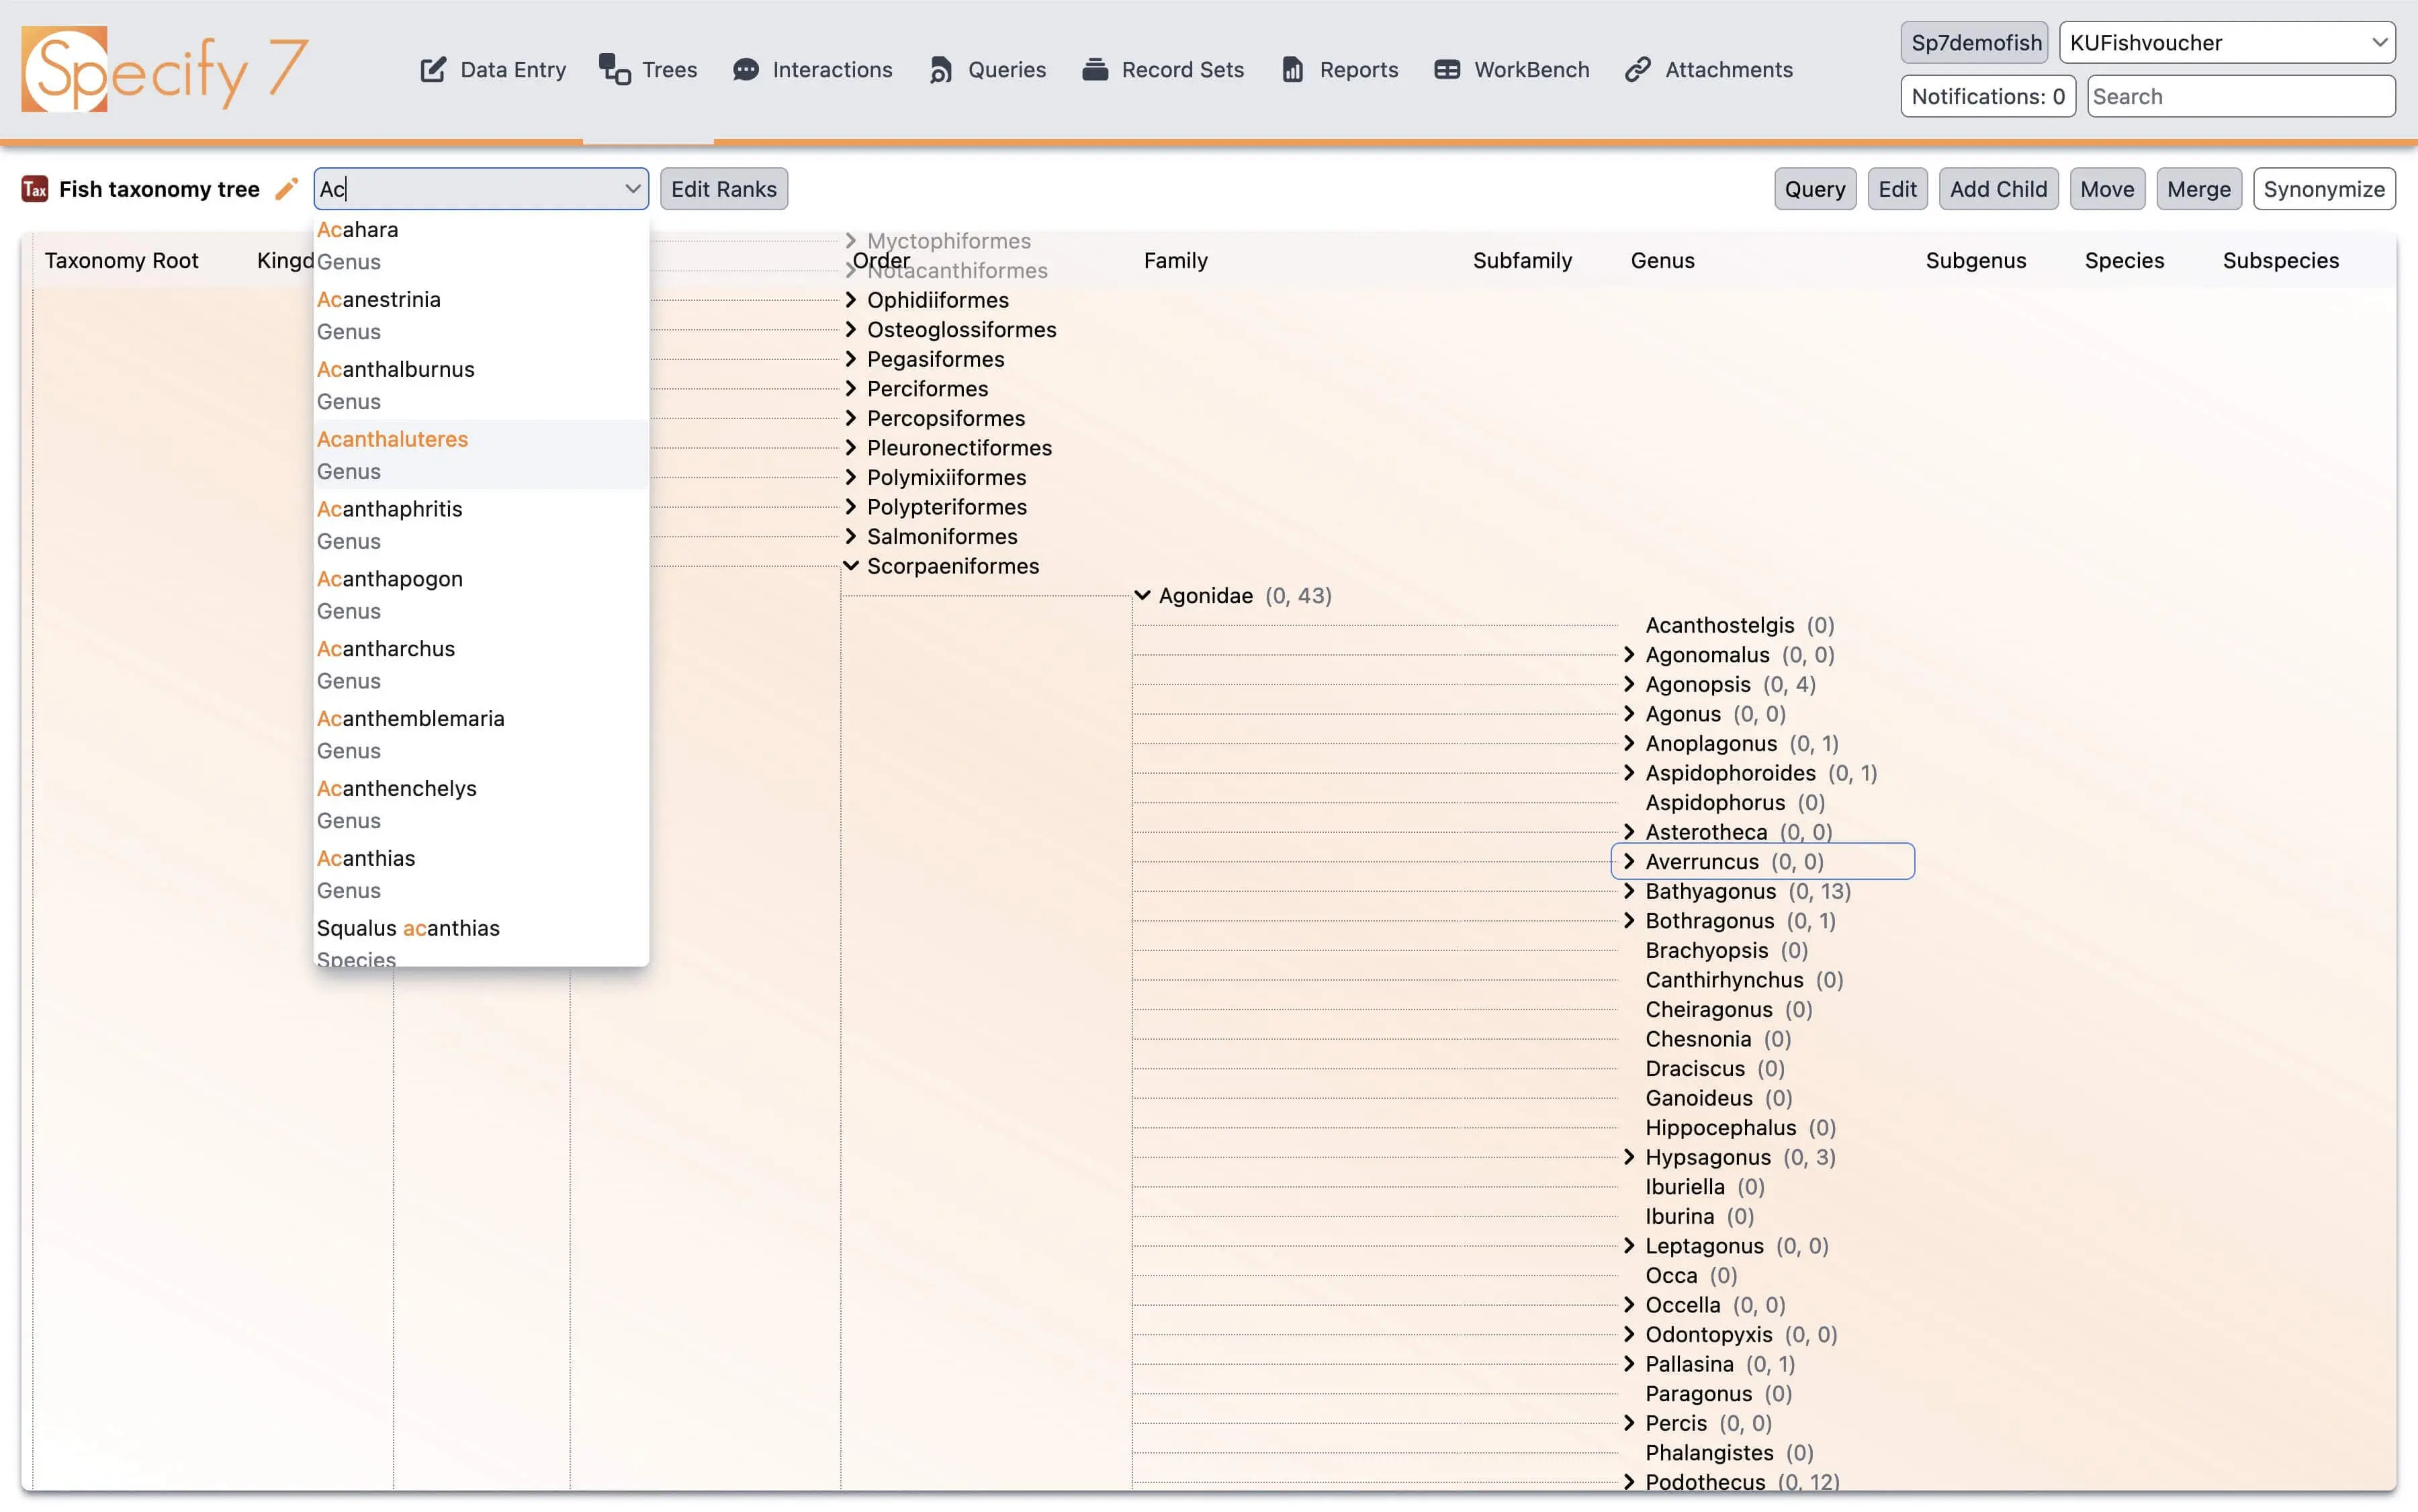Click the Trees hierarchy icon
The image size is (2418, 1512).
[614, 70]
